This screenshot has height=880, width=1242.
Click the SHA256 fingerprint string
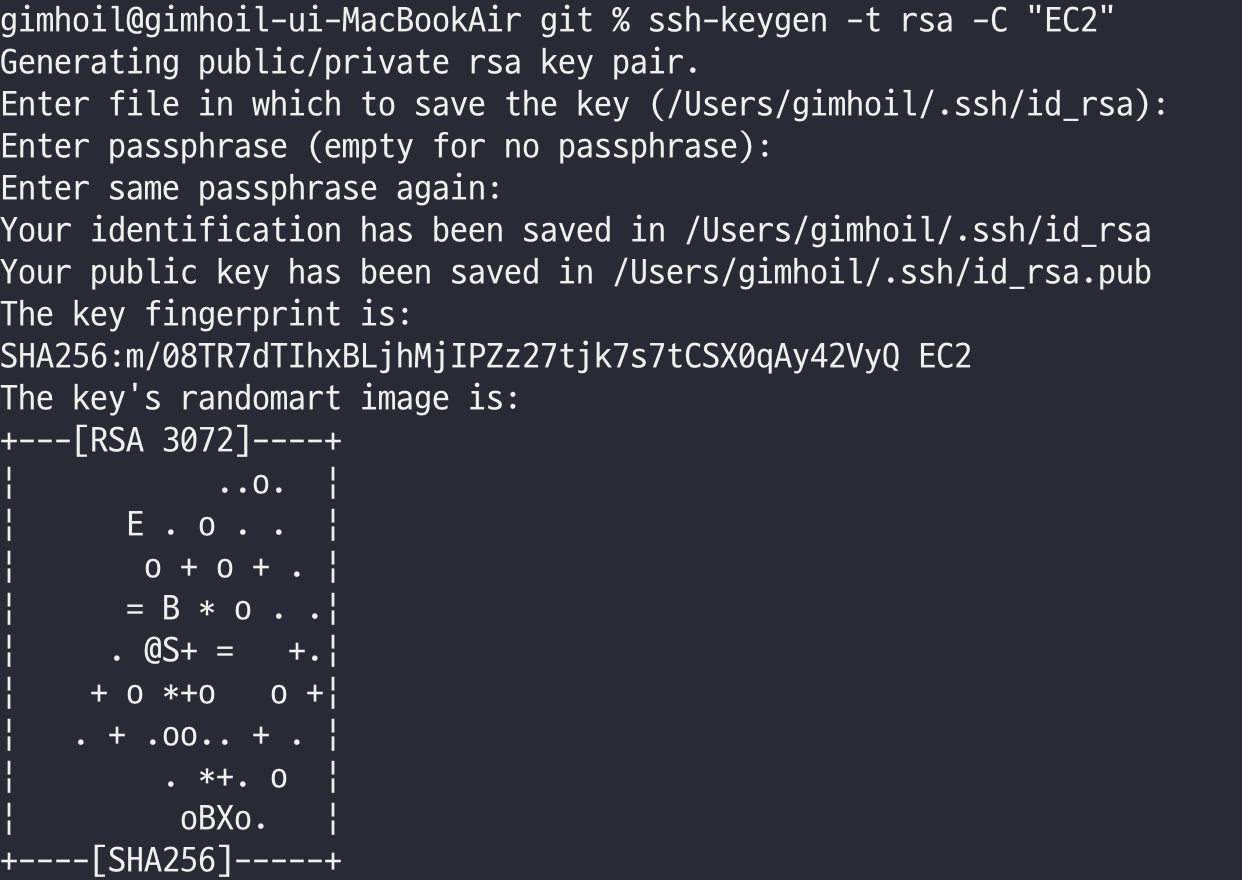pos(449,356)
